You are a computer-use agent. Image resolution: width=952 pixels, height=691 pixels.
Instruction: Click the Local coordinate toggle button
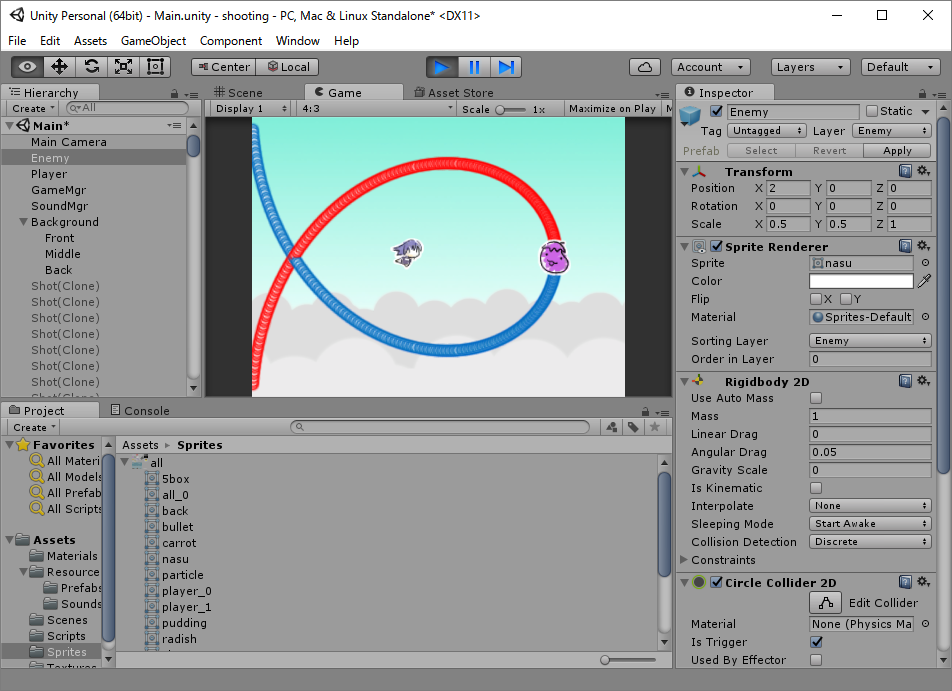(287, 67)
